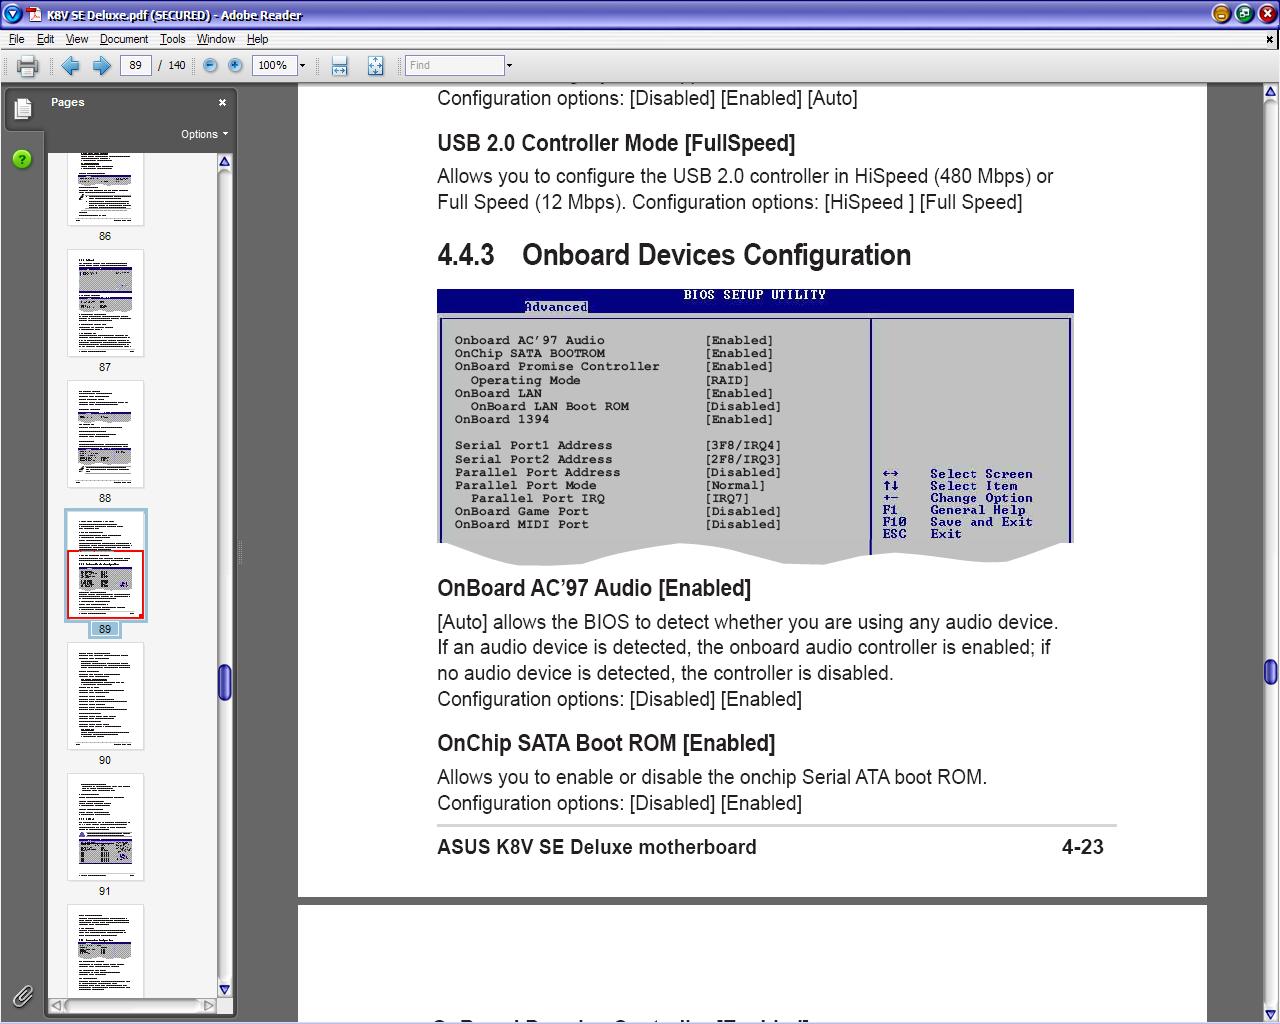This screenshot has height=1024, width=1280.
Task: Click the '[RAID]' value in BIOS figure
Action: tap(727, 380)
